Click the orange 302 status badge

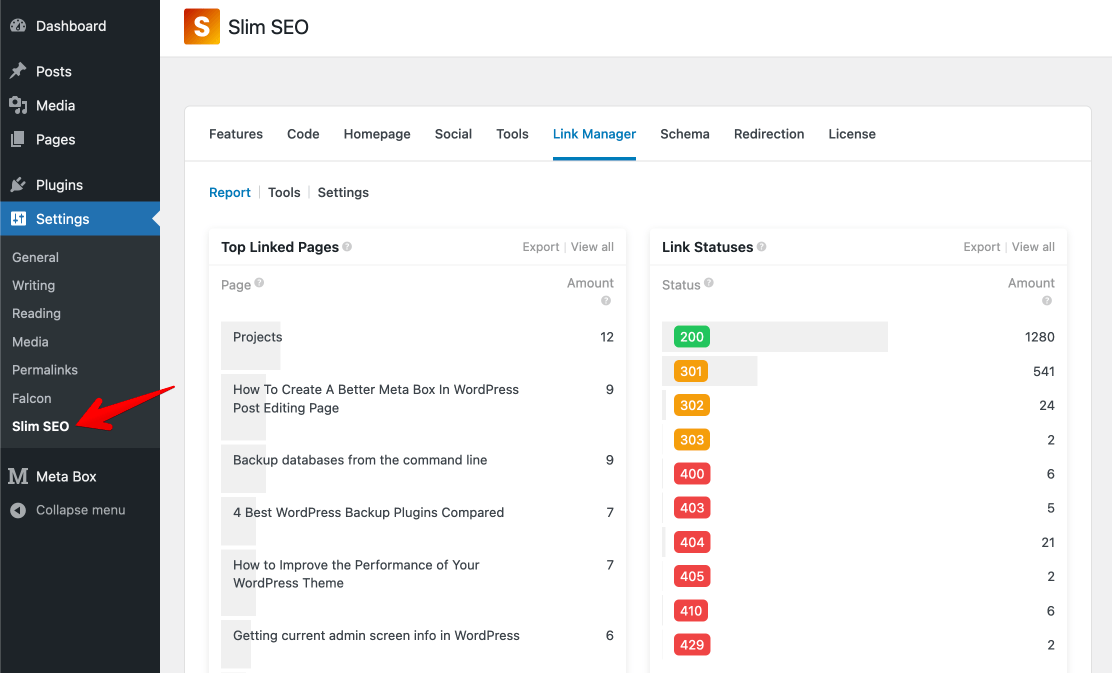(691, 405)
